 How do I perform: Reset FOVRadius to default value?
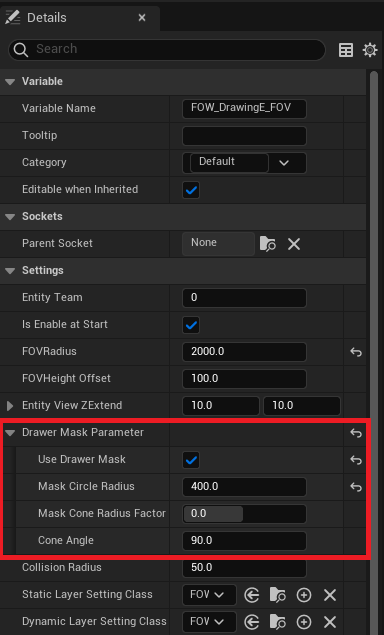click(356, 352)
